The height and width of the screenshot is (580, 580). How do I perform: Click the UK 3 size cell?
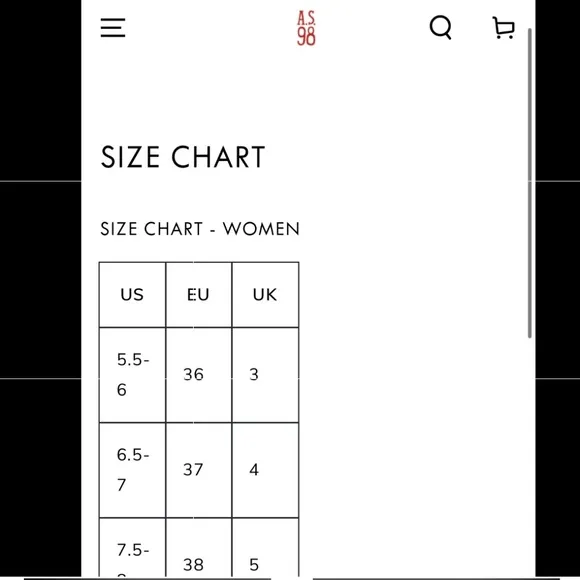pyautogui.click(x=265, y=375)
